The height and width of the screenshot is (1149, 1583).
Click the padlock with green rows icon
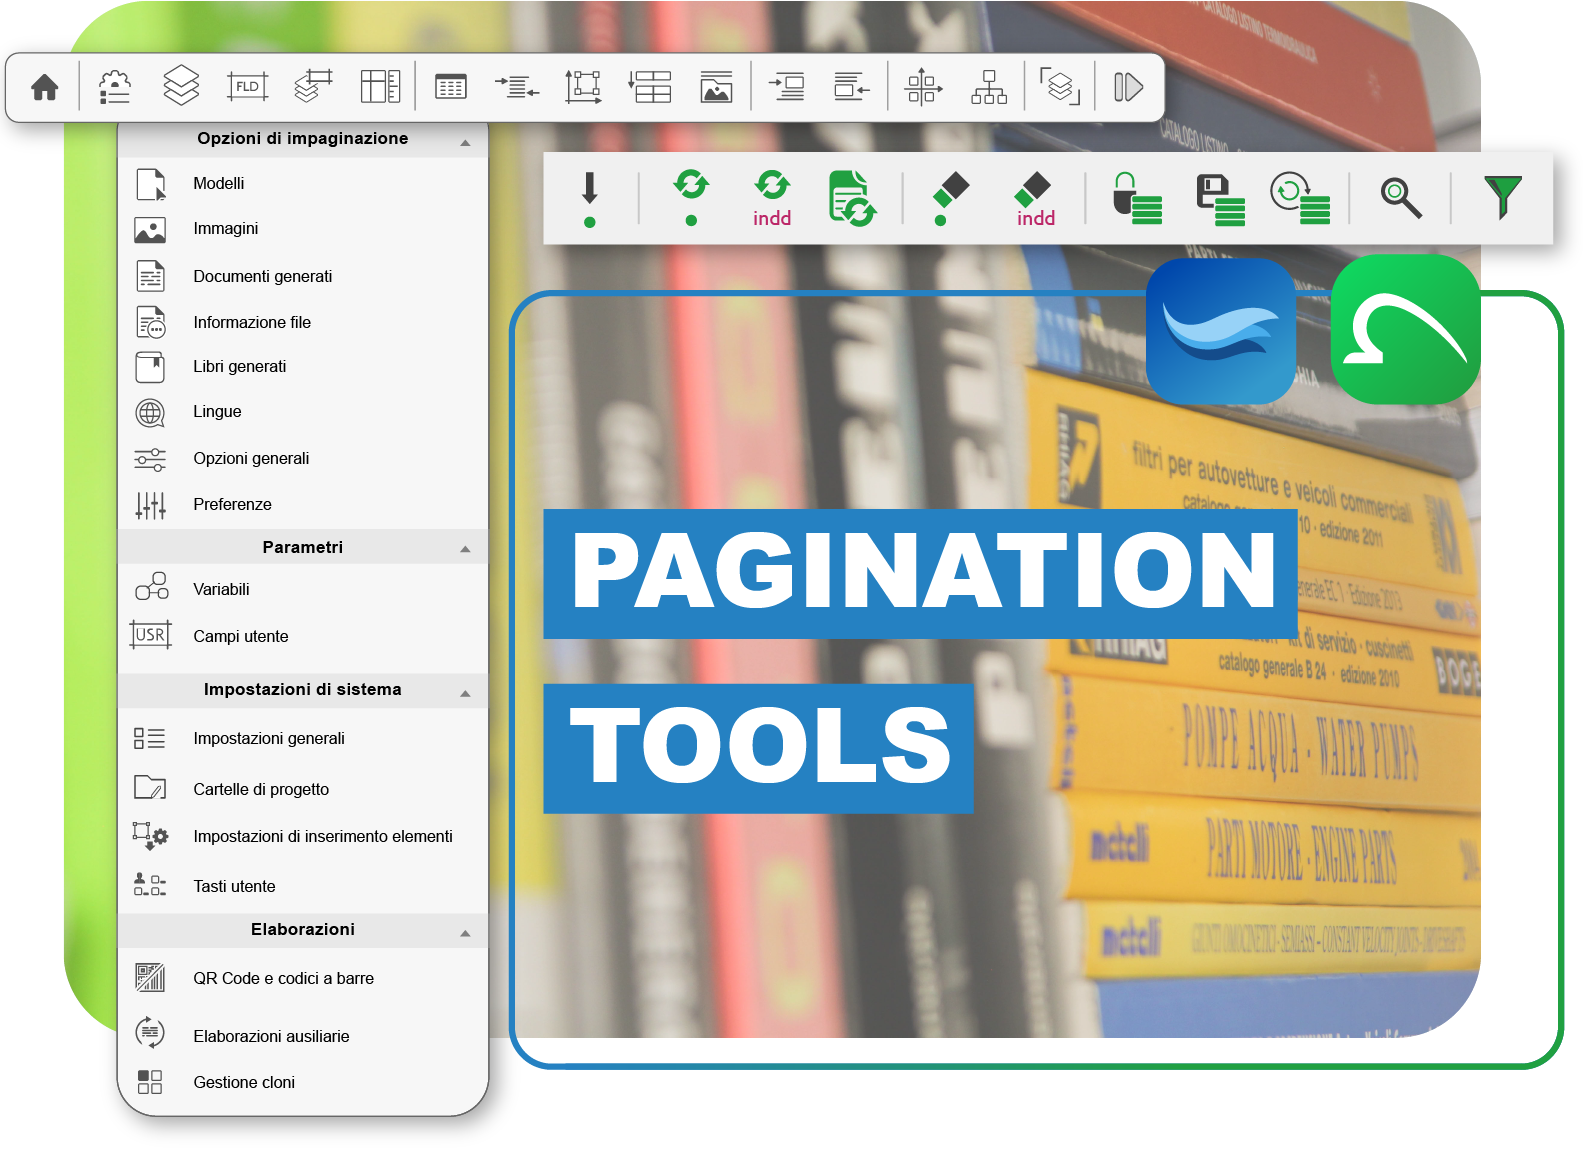click(x=1137, y=198)
